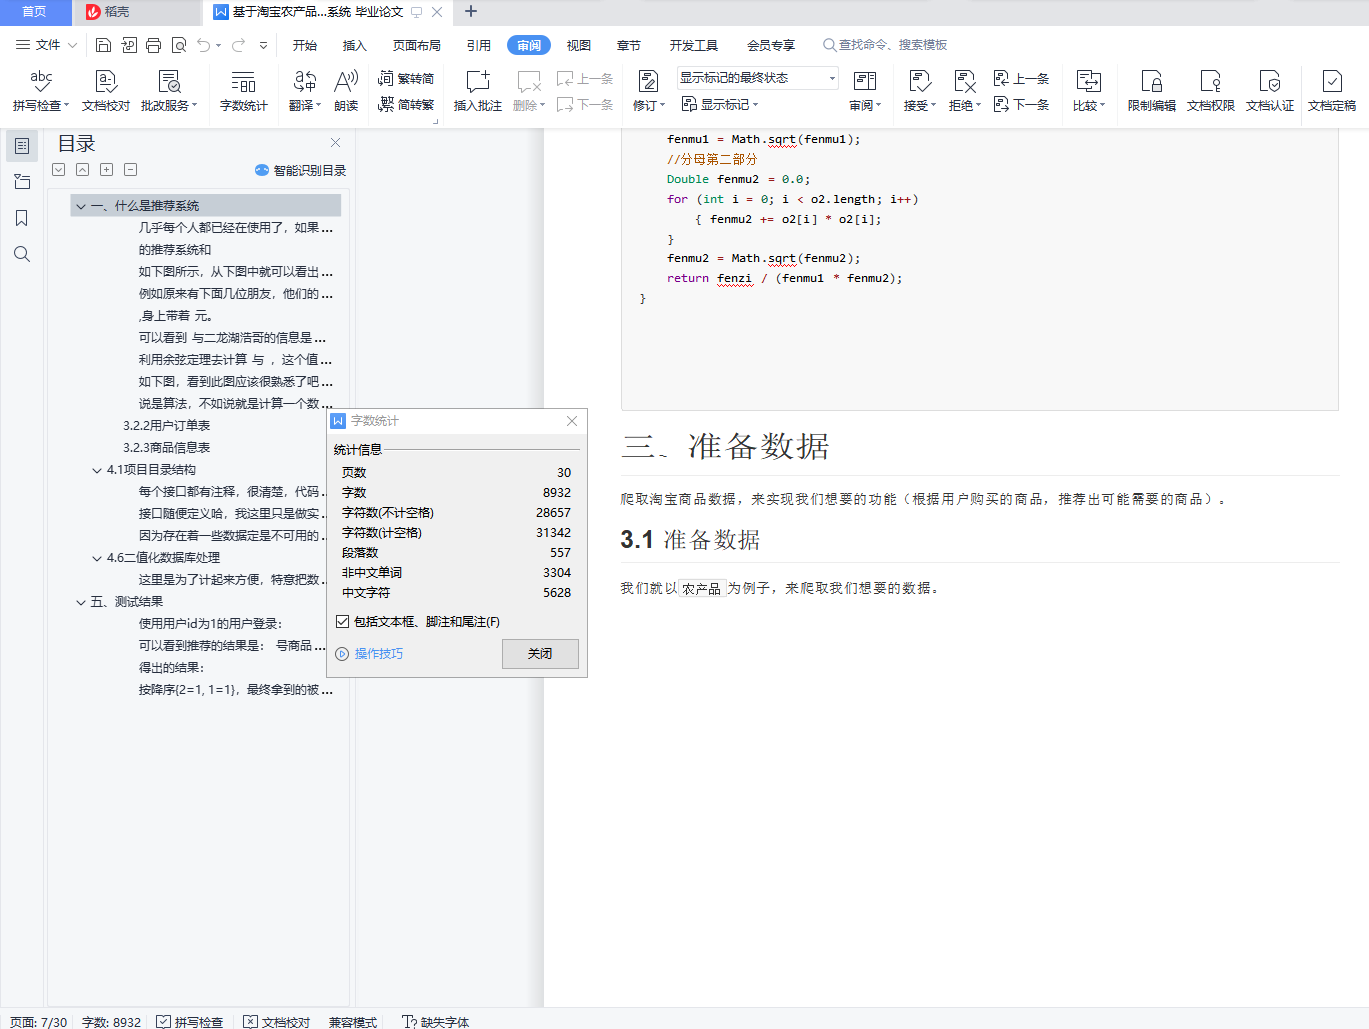Viewport: 1369px width, 1029px height.
Task: Open the 章节 ribbon tab
Action: click(x=629, y=45)
